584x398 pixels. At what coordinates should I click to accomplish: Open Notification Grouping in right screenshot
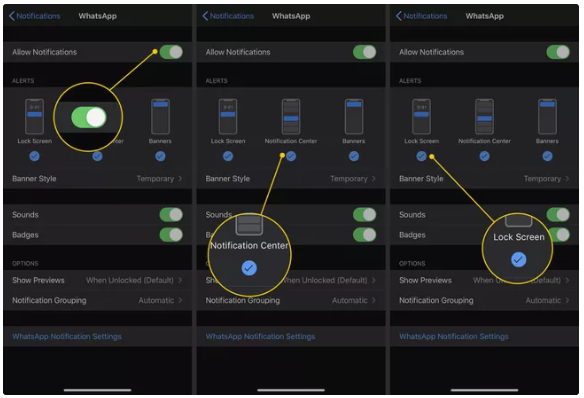pos(484,300)
